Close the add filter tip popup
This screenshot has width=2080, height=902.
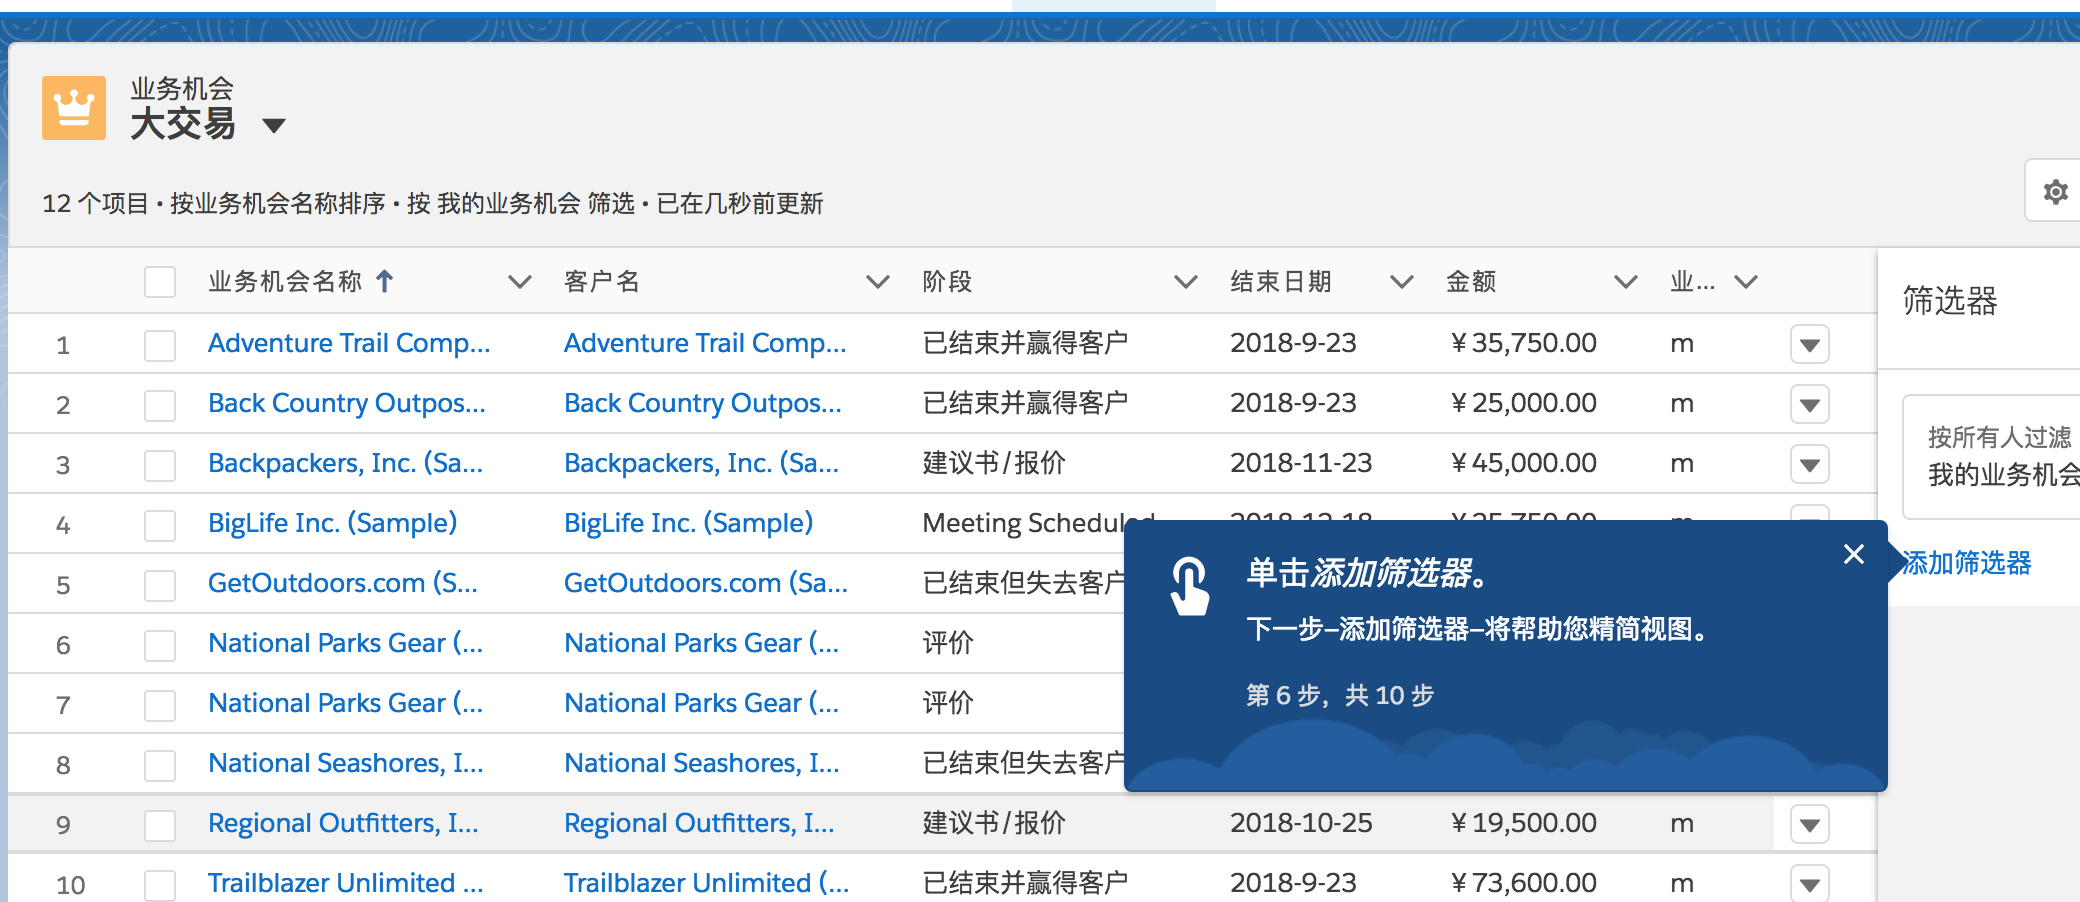(x=1853, y=554)
